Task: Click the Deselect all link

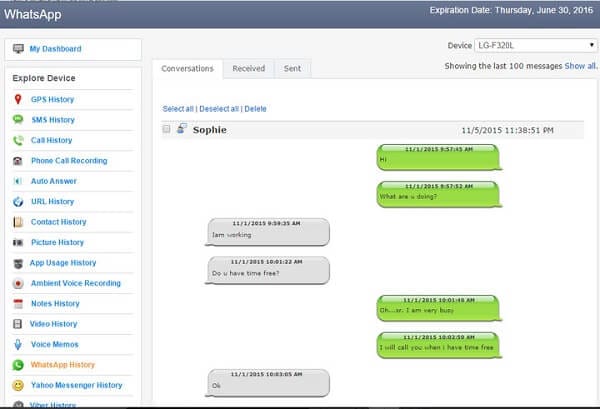Action: point(218,108)
